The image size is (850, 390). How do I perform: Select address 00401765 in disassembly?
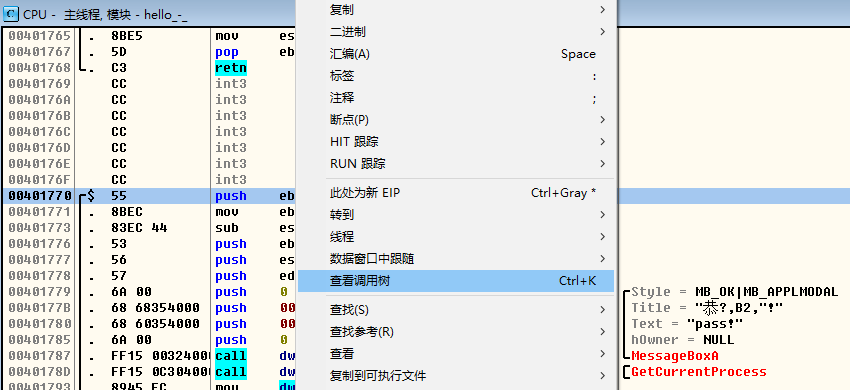click(40, 36)
